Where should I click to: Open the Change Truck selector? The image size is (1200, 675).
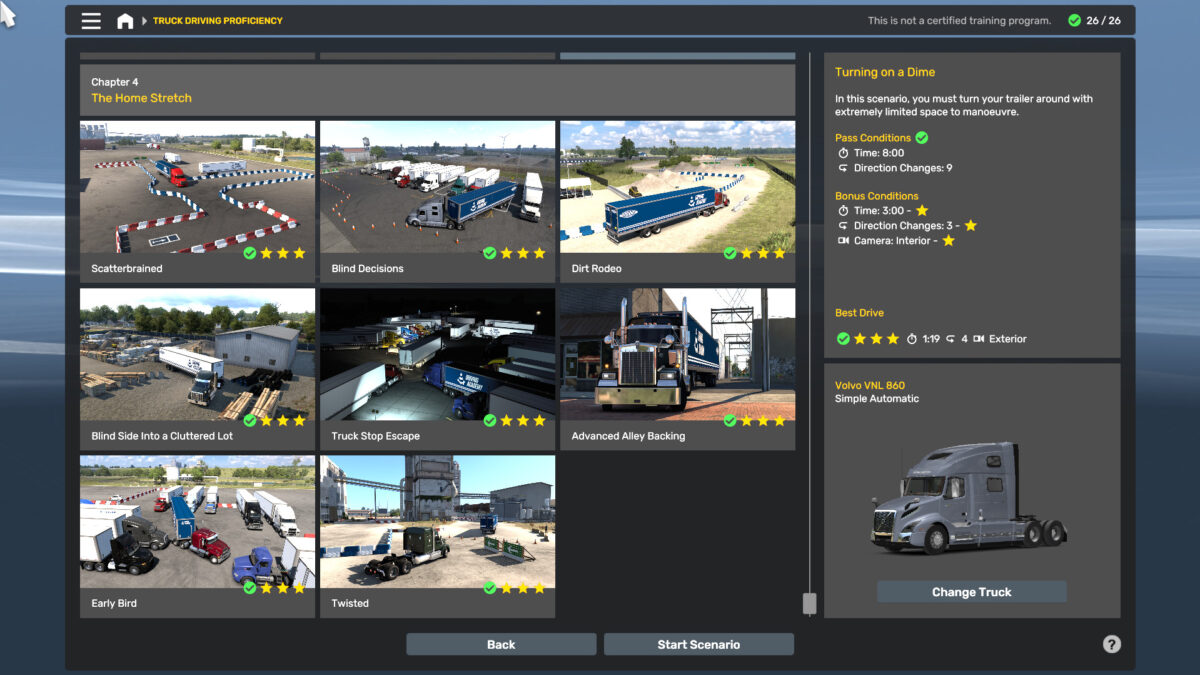pyautogui.click(x=971, y=592)
